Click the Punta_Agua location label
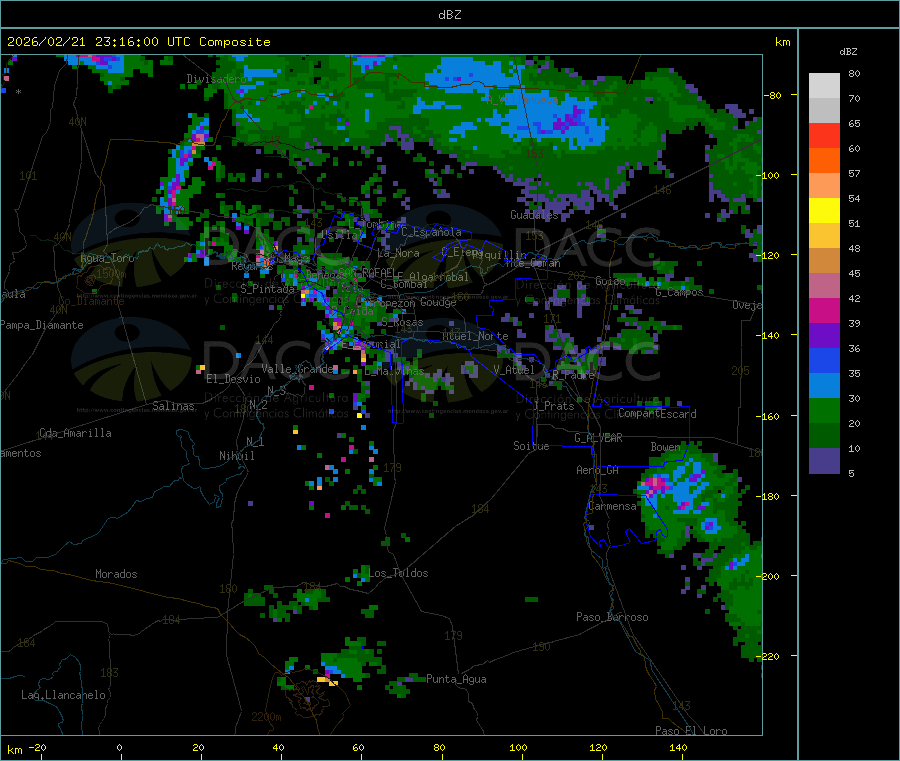900x761 pixels. click(x=456, y=679)
